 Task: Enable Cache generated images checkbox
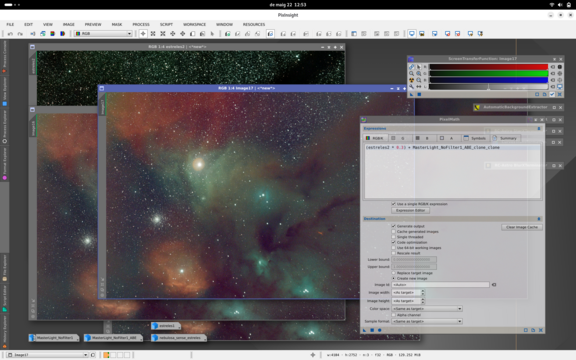pyautogui.click(x=393, y=232)
